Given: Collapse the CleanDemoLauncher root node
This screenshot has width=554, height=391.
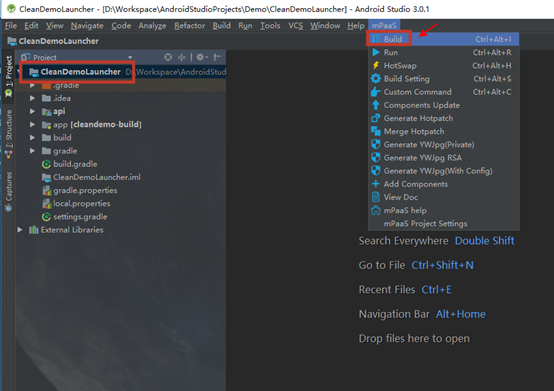Looking at the screenshot, I should pyautogui.click(x=19, y=72).
